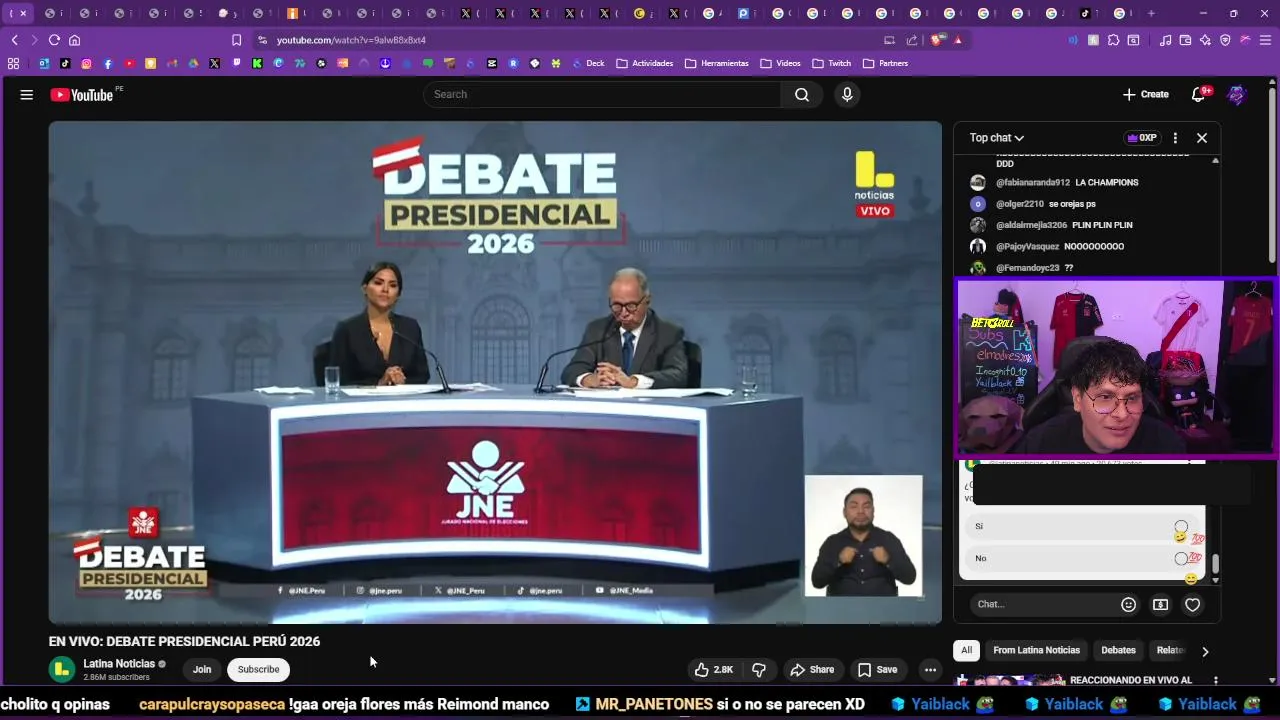Click the debate video player

coord(495,372)
